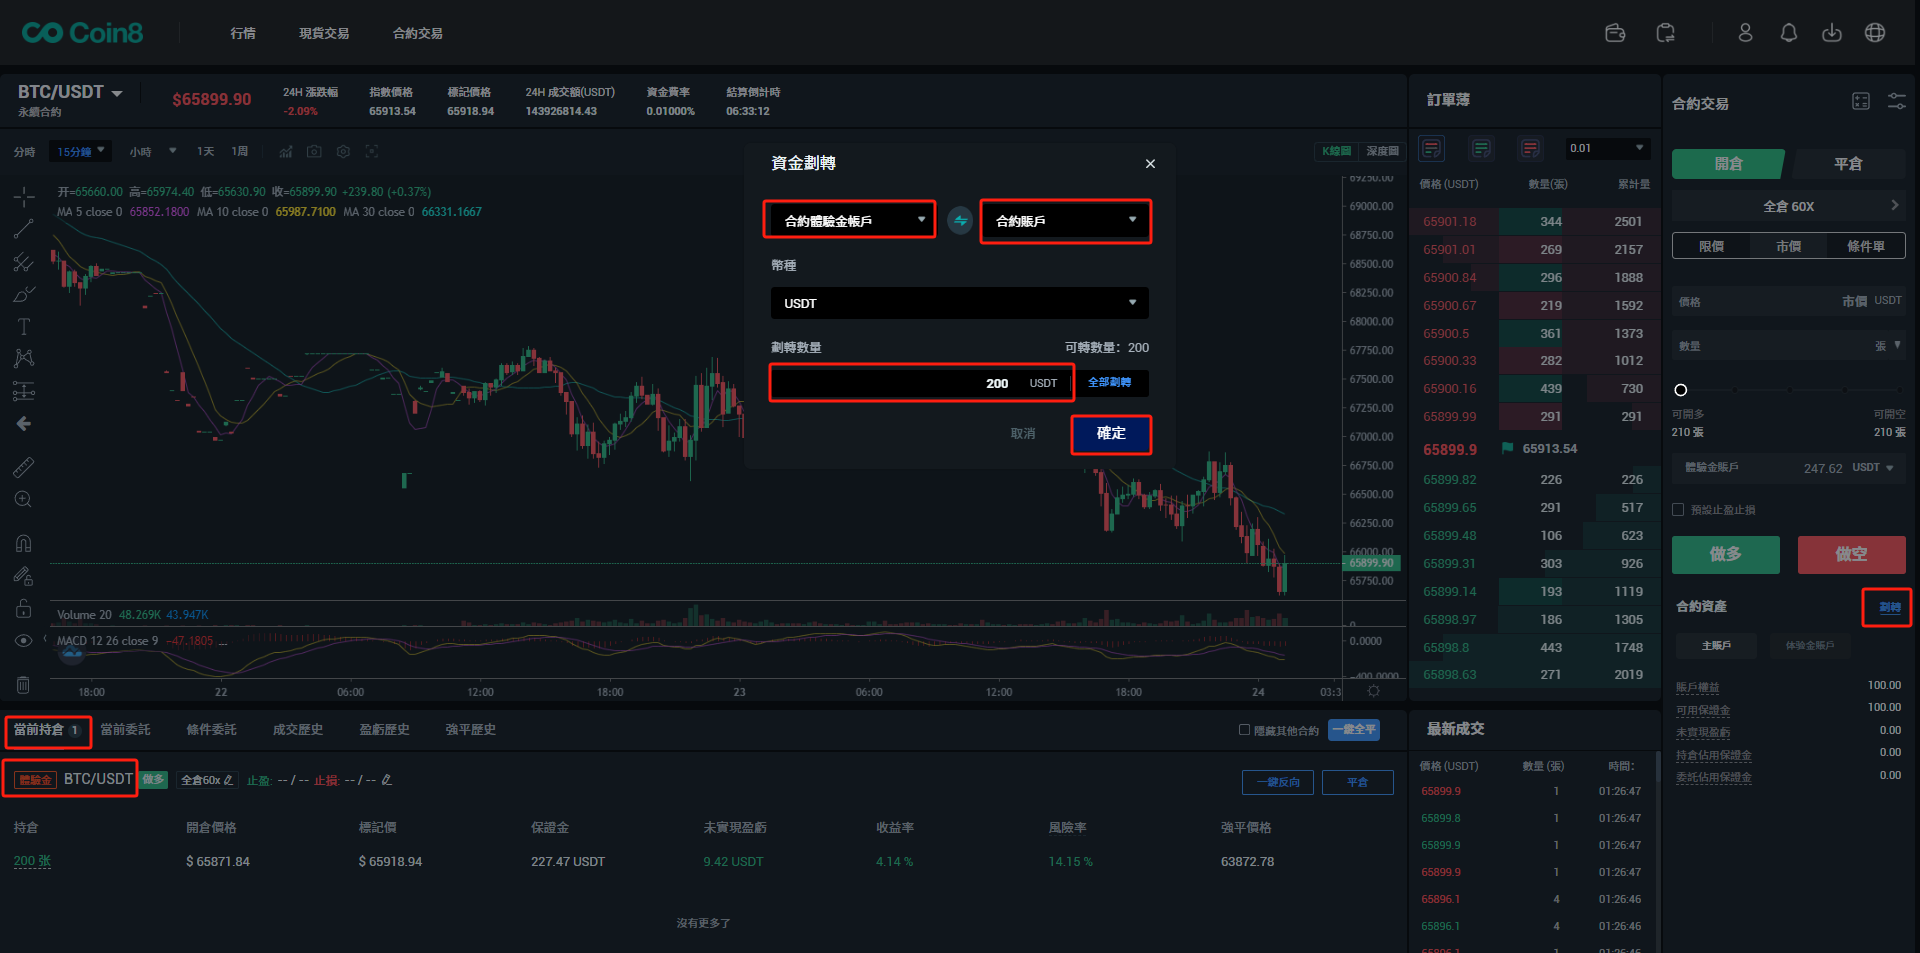Check the hide other contracts checkbox
This screenshot has width=1920, height=953.
click(x=1245, y=730)
